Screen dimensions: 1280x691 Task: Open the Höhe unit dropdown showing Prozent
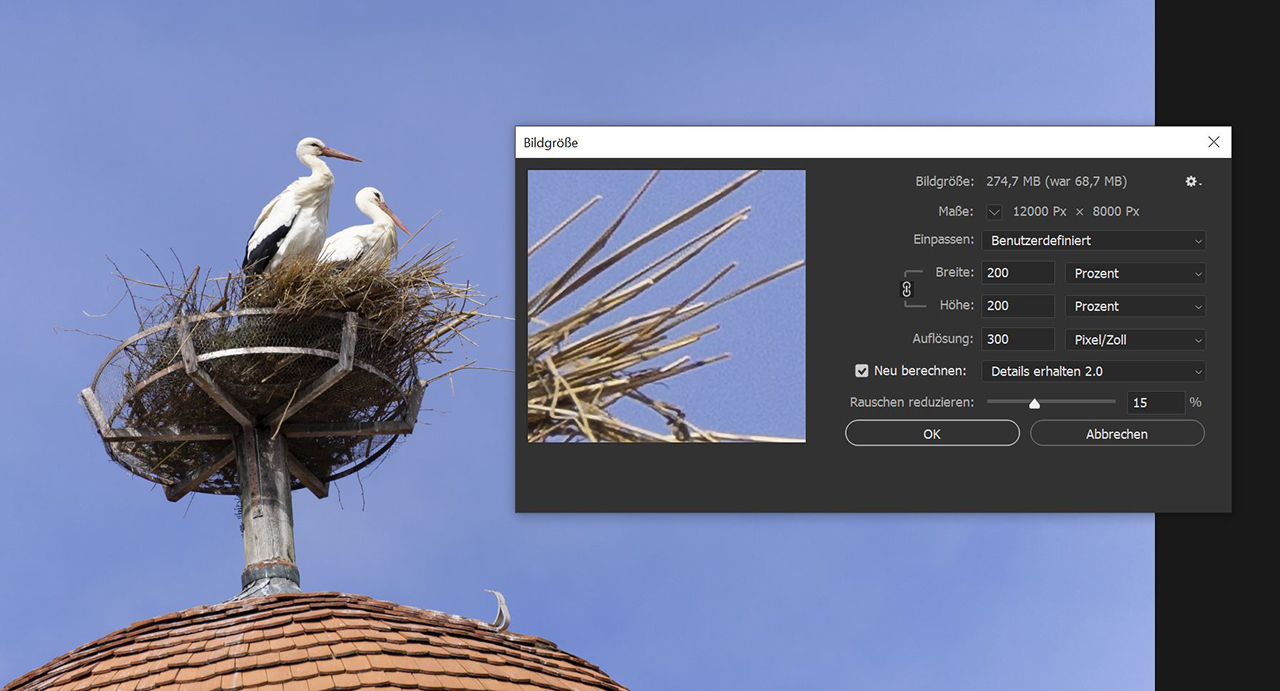(1135, 306)
